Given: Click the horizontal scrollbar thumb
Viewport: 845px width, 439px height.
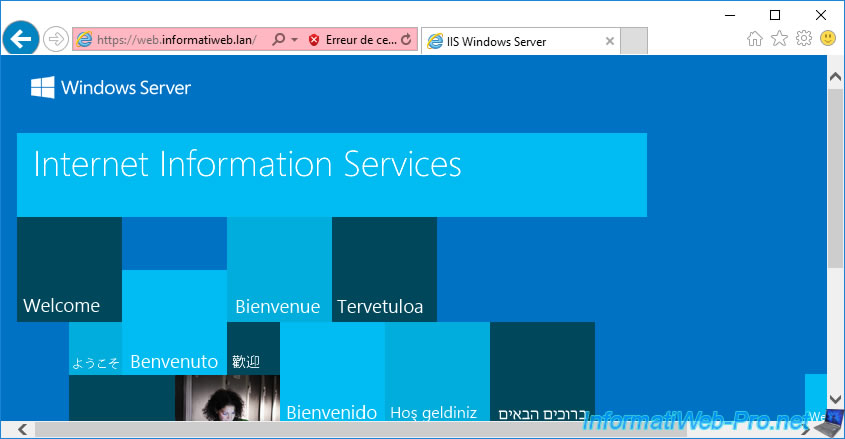Looking at the screenshot, I should coord(361,429).
